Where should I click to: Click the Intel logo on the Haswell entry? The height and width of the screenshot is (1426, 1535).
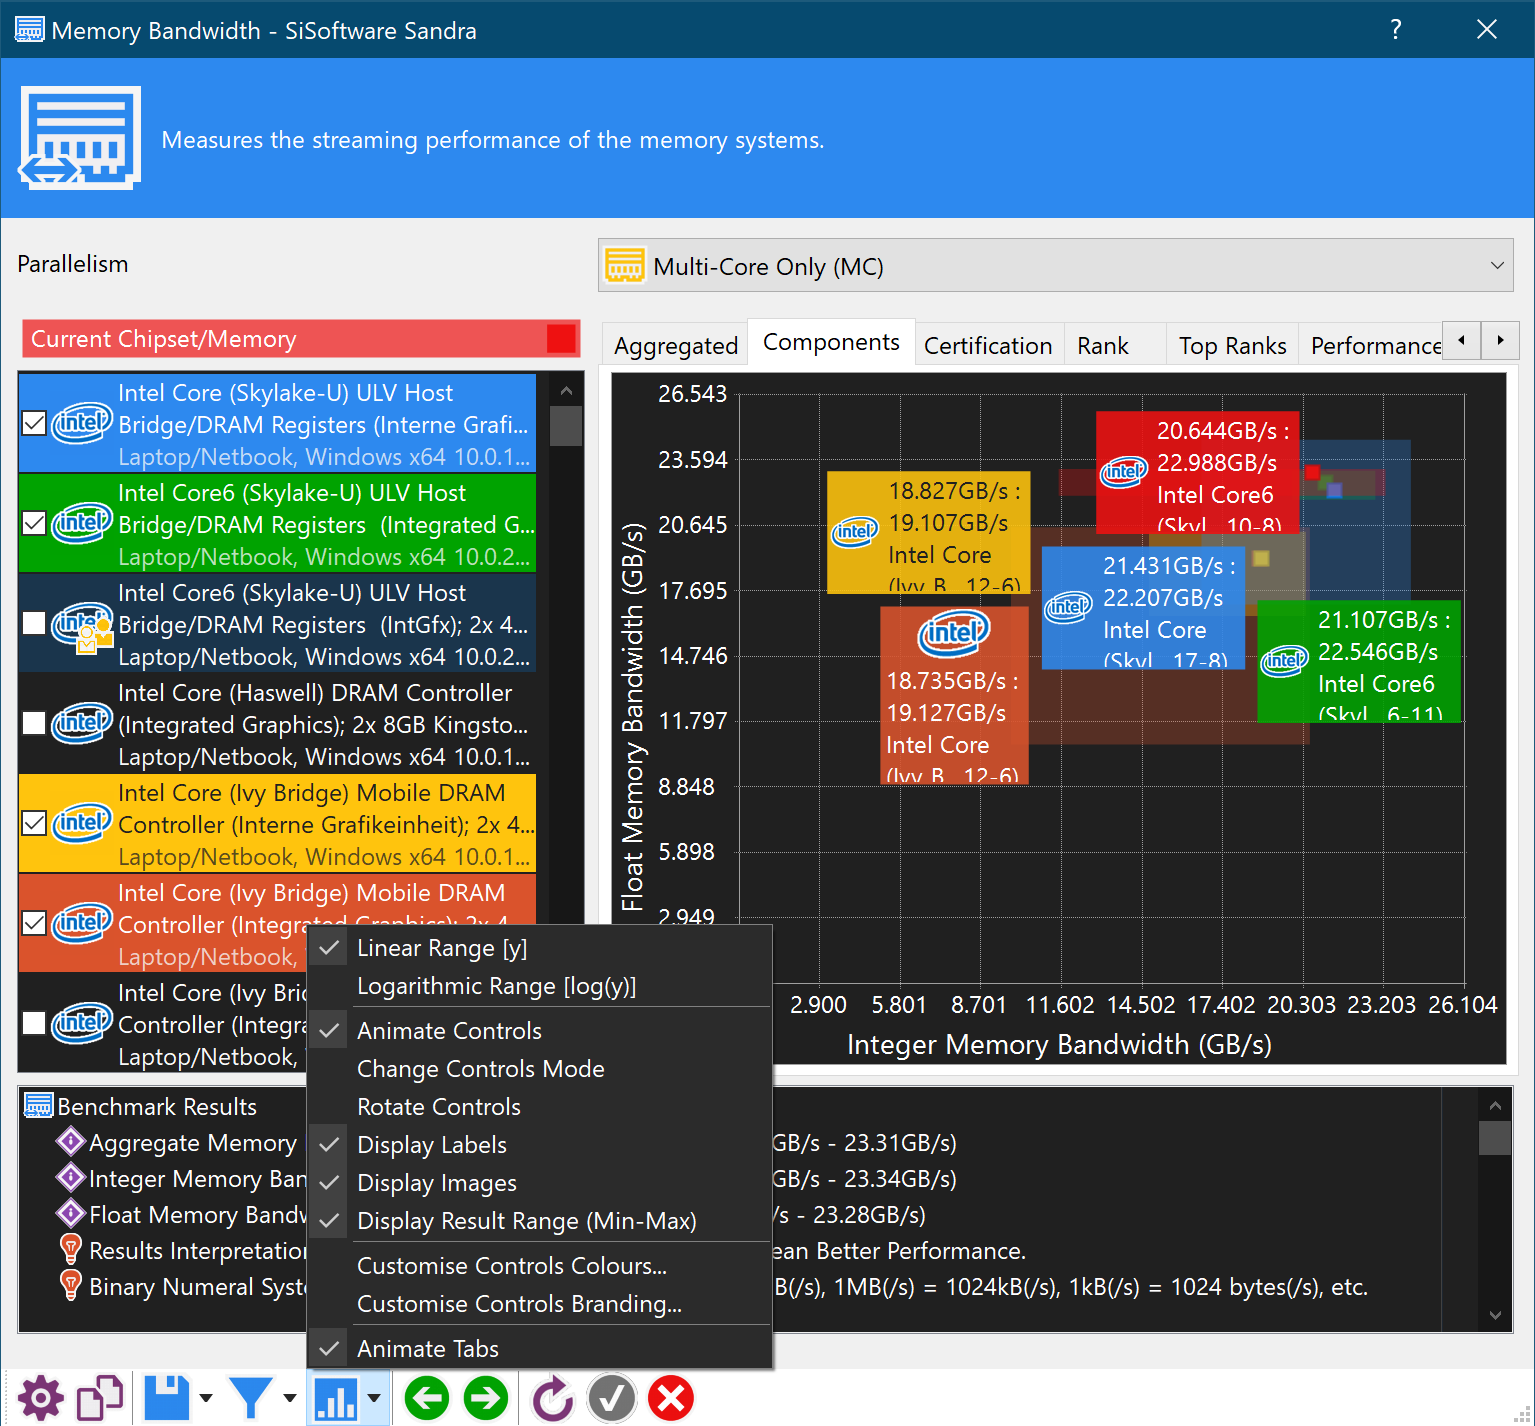tap(82, 722)
